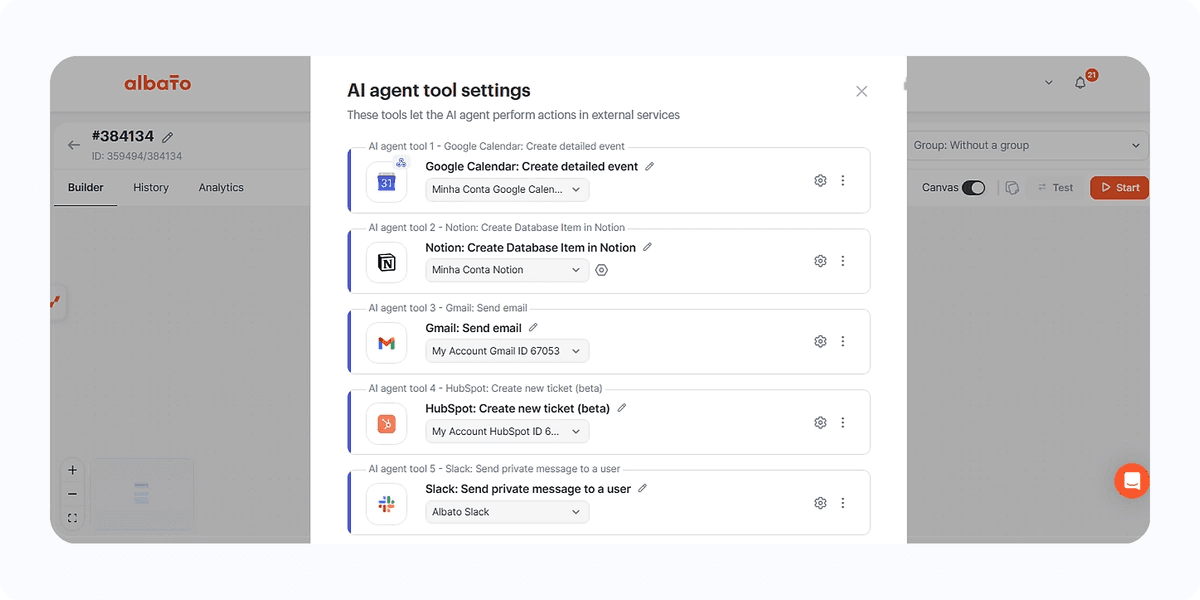Click the Slack app icon
The height and width of the screenshot is (600, 1200).
(387, 504)
